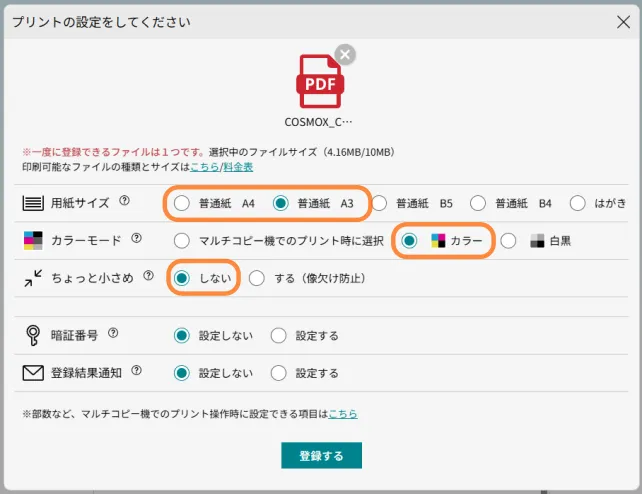Remove the attached PDF file with gray X
The image size is (642, 494).
pyautogui.click(x=345, y=55)
